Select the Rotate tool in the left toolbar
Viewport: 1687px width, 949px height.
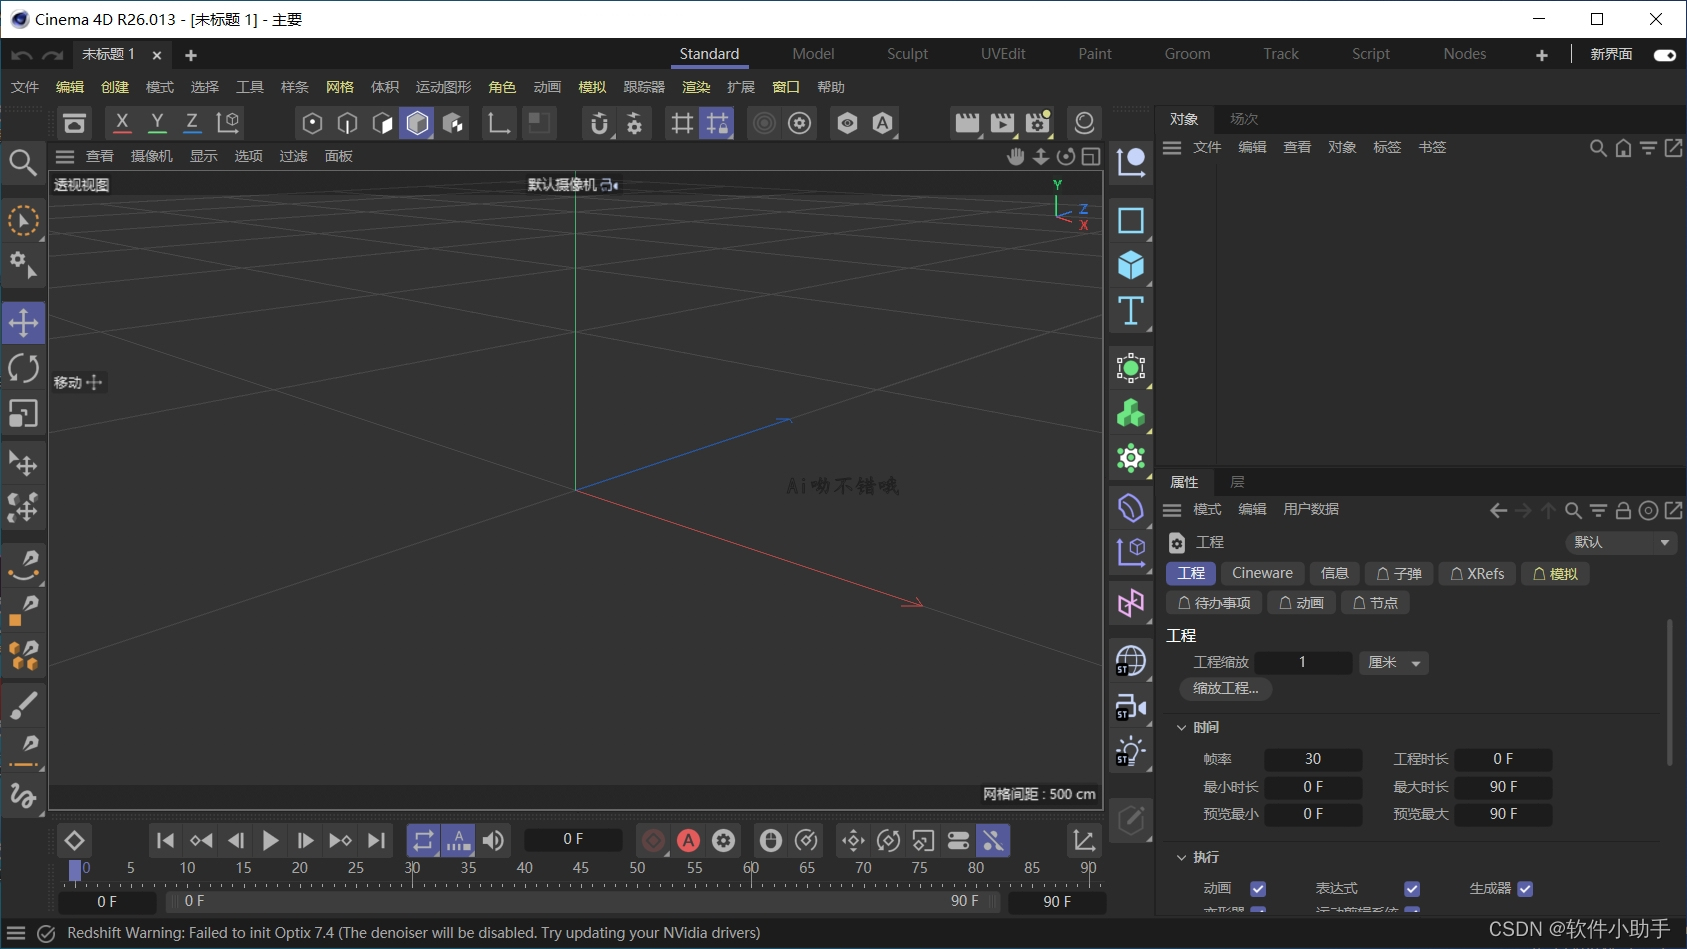tap(23, 368)
